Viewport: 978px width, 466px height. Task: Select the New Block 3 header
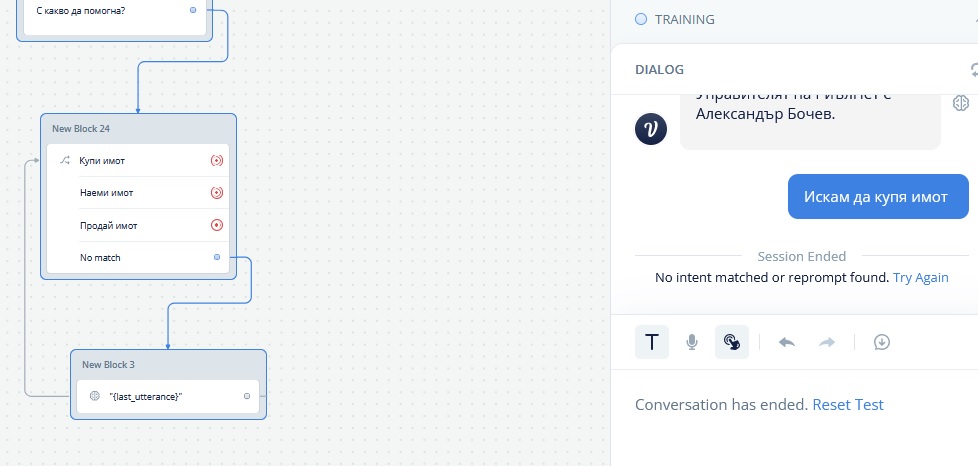coord(168,364)
